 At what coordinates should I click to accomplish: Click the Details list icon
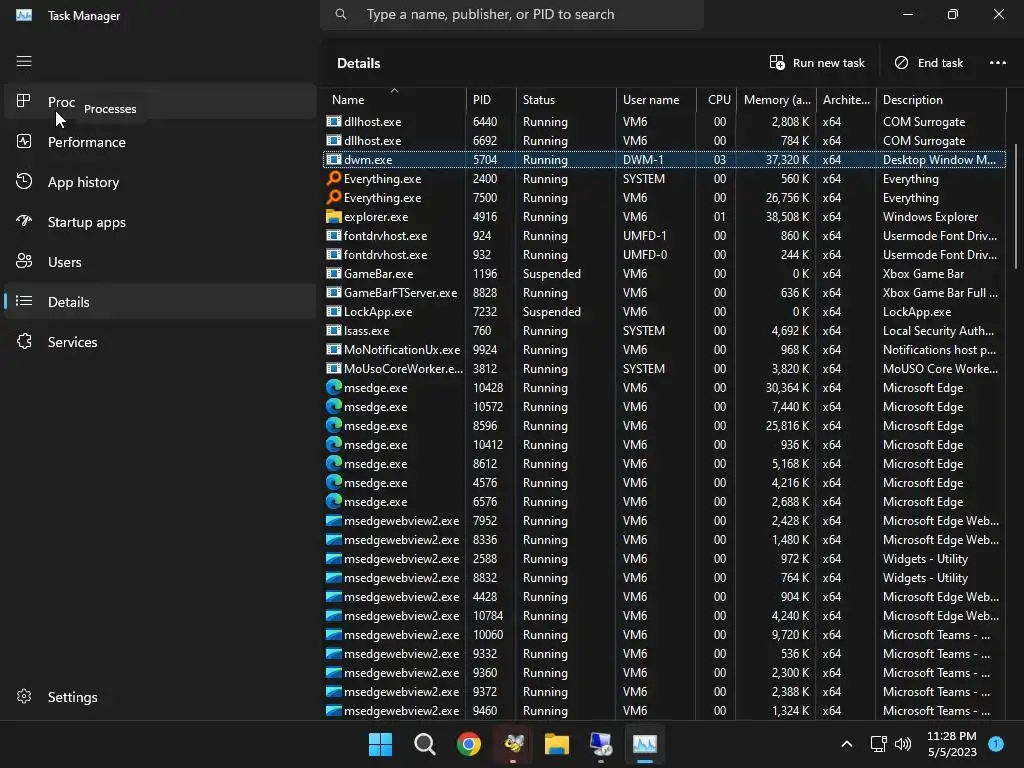(x=24, y=301)
